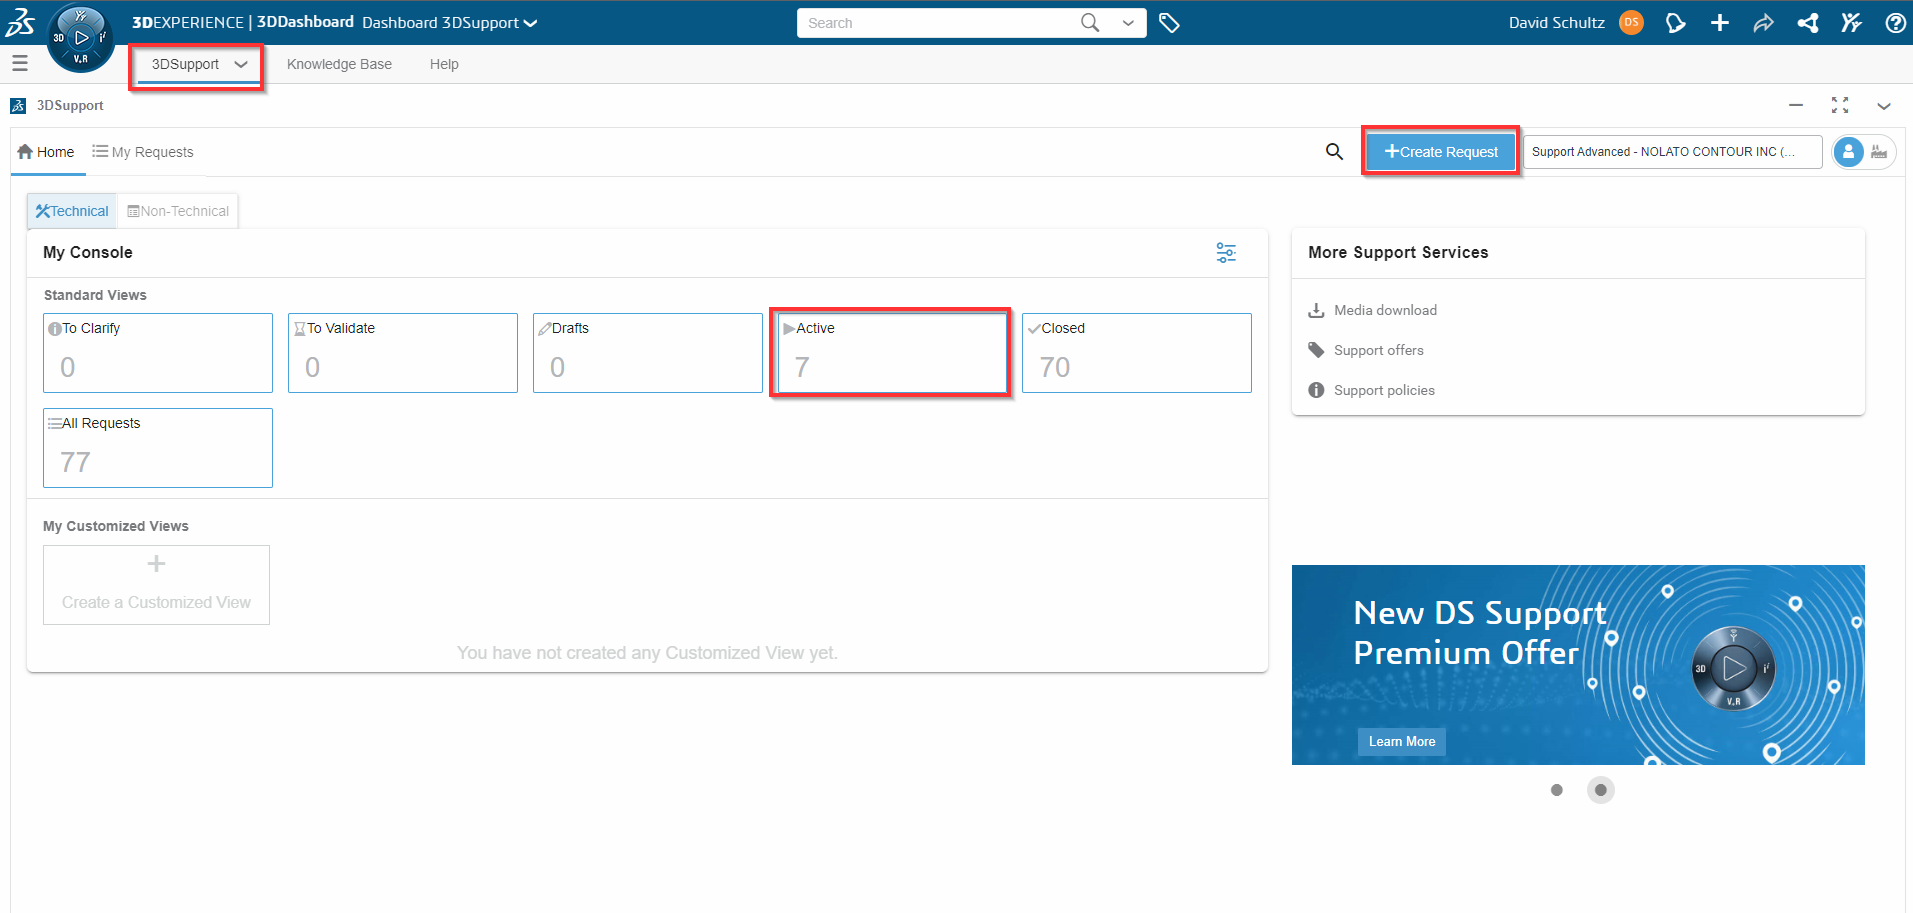This screenshot has width=1913, height=913.
Task: Click the 3DSupport widget title icon
Action: [18, 105]
